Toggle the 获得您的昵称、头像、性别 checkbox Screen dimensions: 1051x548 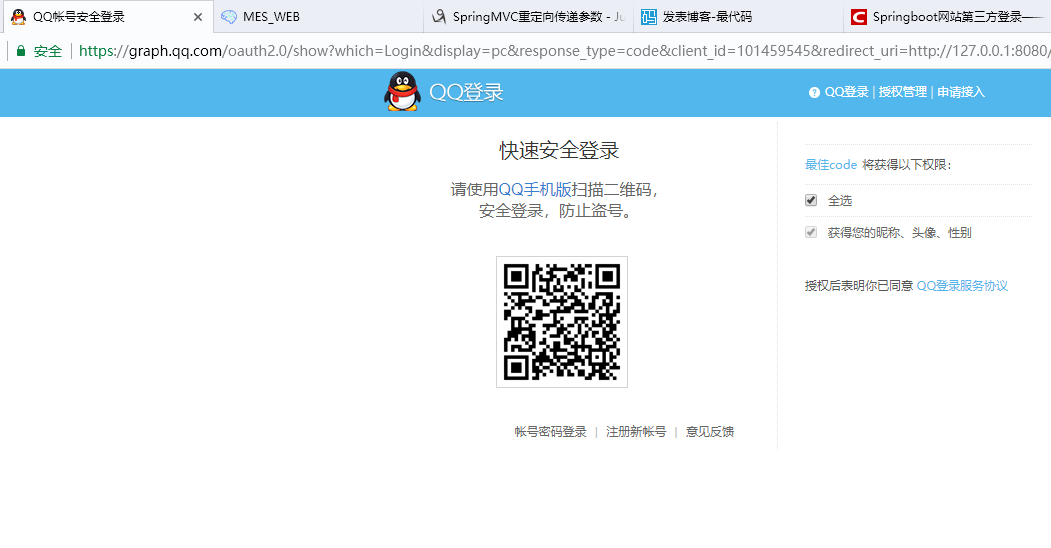pyautogui.click(x=811, y=232)
